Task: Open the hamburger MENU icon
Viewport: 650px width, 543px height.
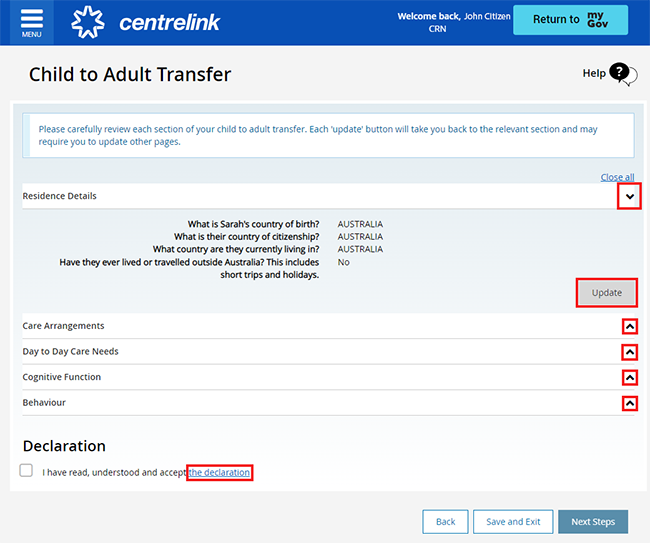Action: [x=32, y=22]
